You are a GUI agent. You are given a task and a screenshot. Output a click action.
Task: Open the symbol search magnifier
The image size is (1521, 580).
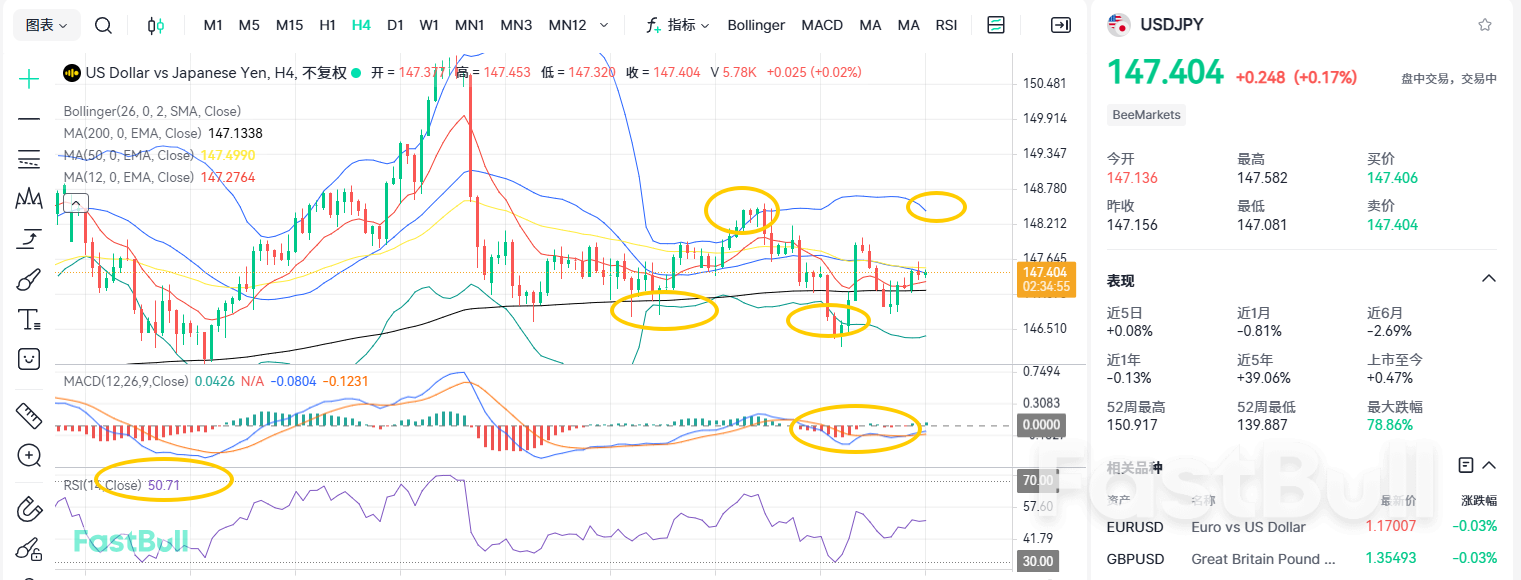click(103, 25)
